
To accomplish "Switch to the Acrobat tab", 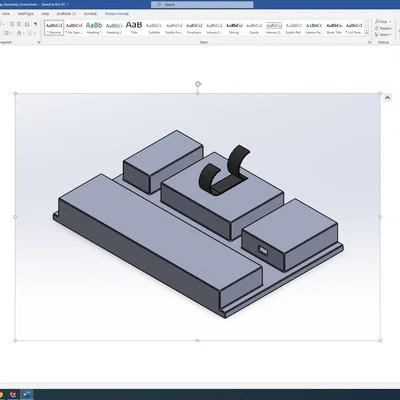I will [x=90, y=14].
